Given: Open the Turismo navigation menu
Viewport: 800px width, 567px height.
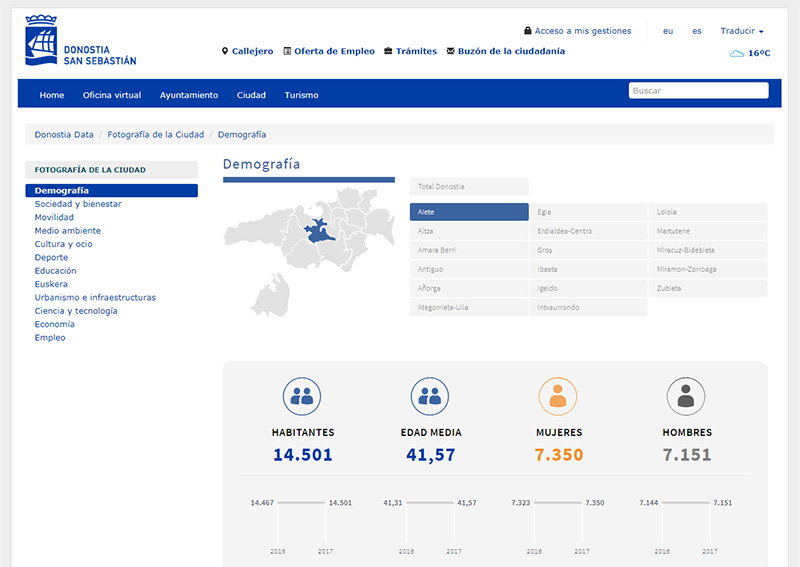Looking at the screenshot, I should (301, 95).
